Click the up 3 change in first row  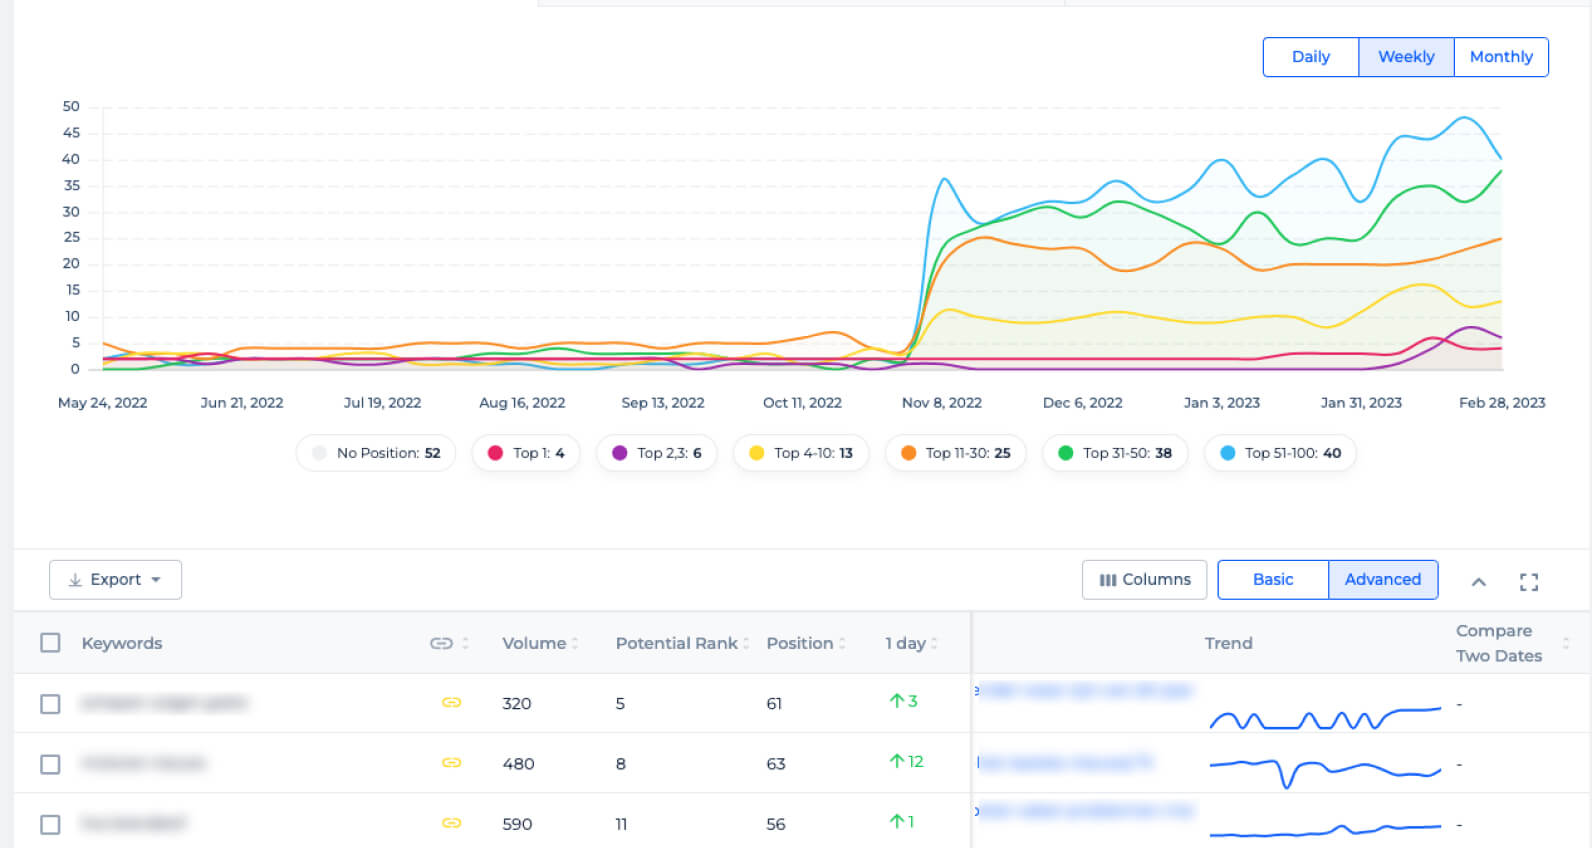903,701
